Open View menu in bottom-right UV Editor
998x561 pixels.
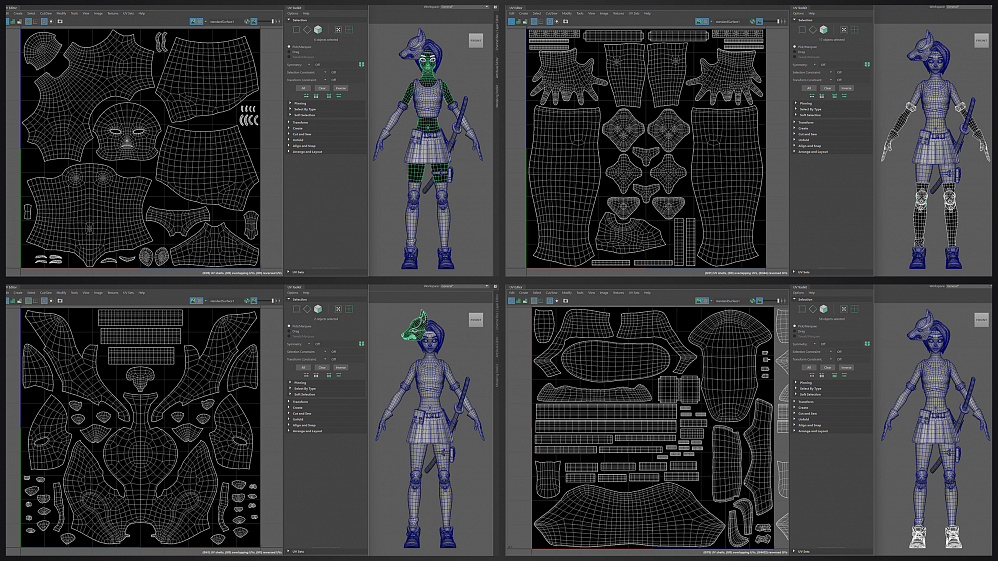(x=591, y=292)
